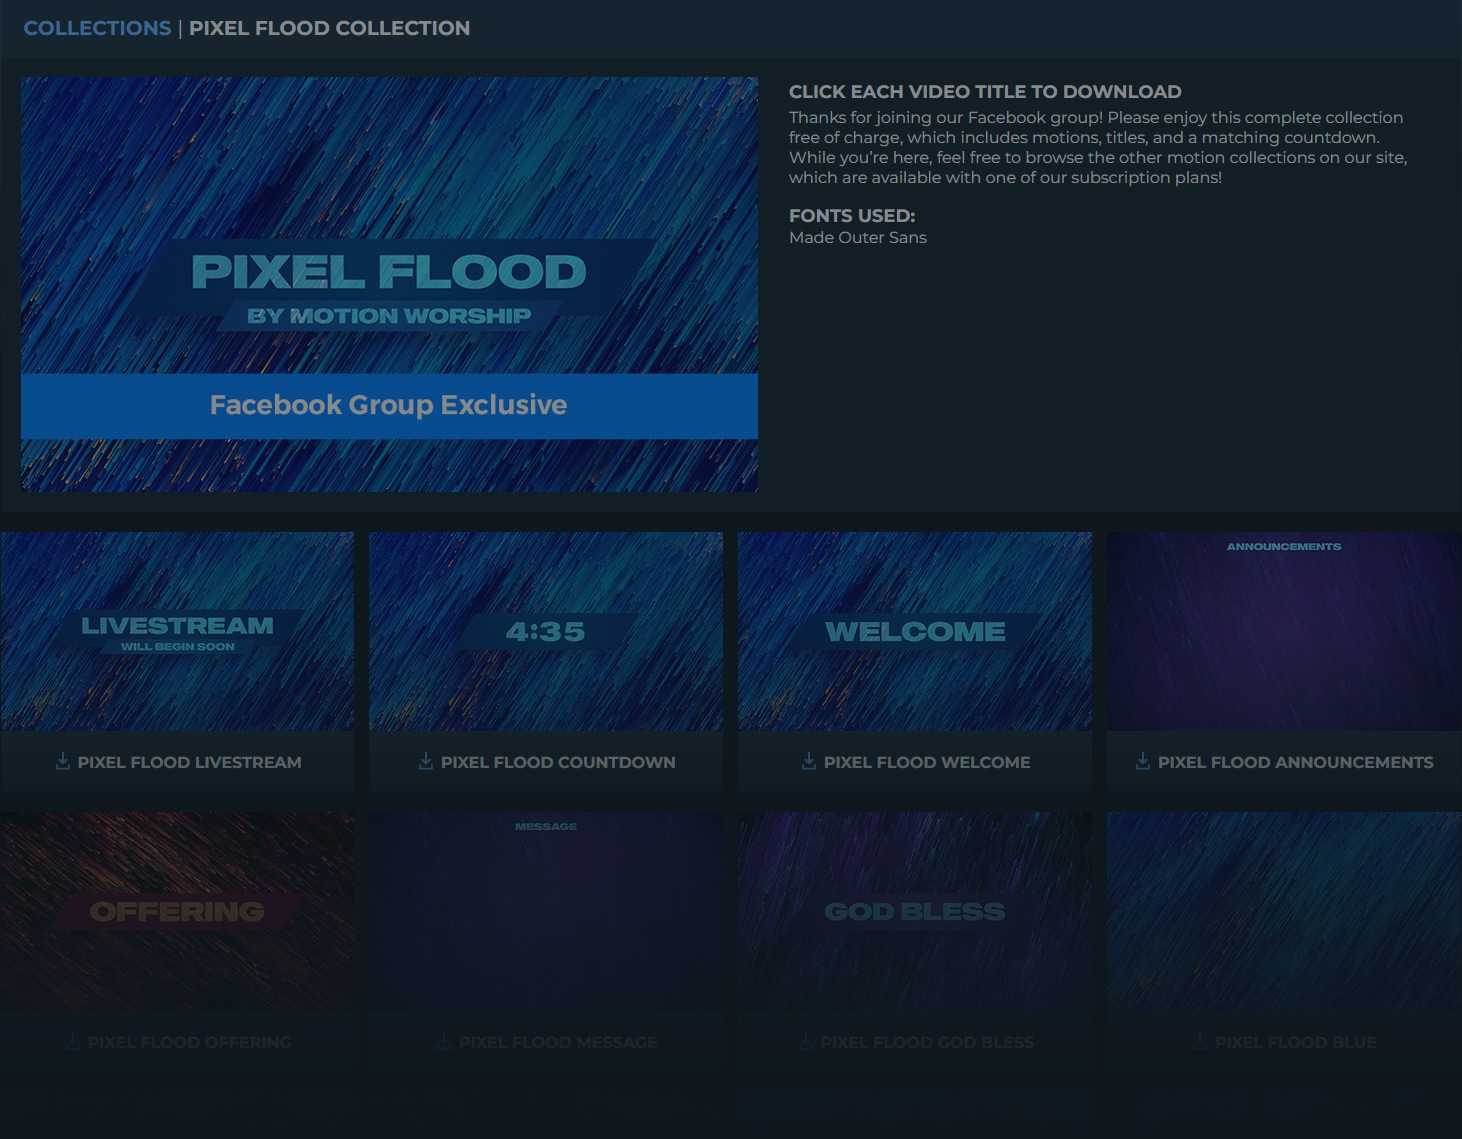Download the Pixel Flood Message title
The image size is (1462, 1139).
click(x=559, y=1042)
